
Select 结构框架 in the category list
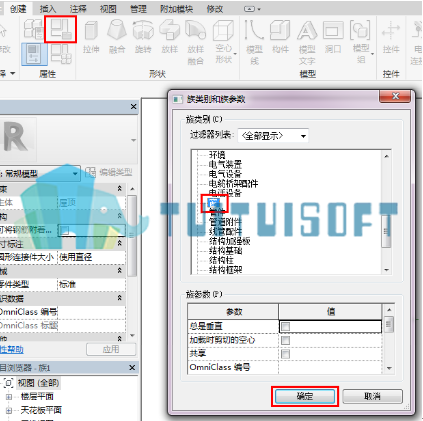pyautogui.click(x=225, y=269)
